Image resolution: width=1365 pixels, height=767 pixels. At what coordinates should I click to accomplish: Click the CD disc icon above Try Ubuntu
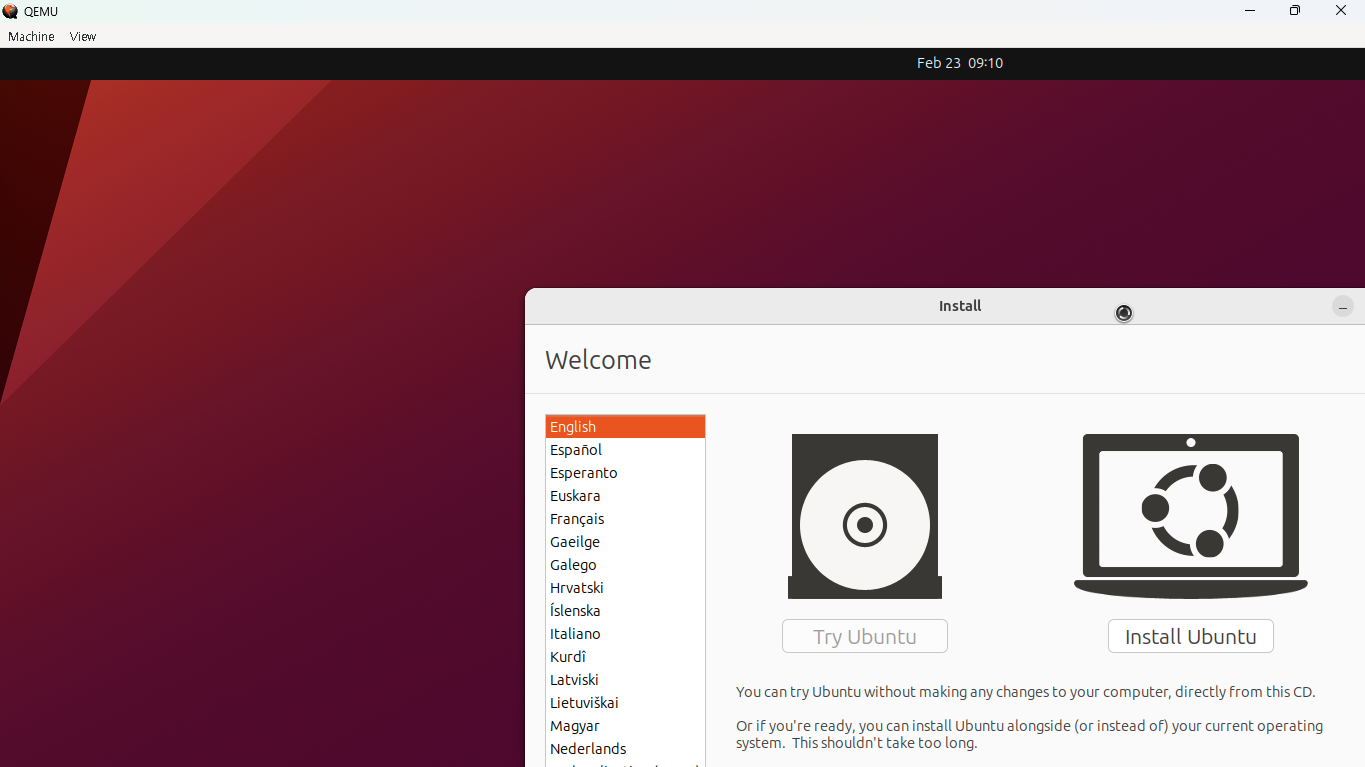(x=865, y=516)
